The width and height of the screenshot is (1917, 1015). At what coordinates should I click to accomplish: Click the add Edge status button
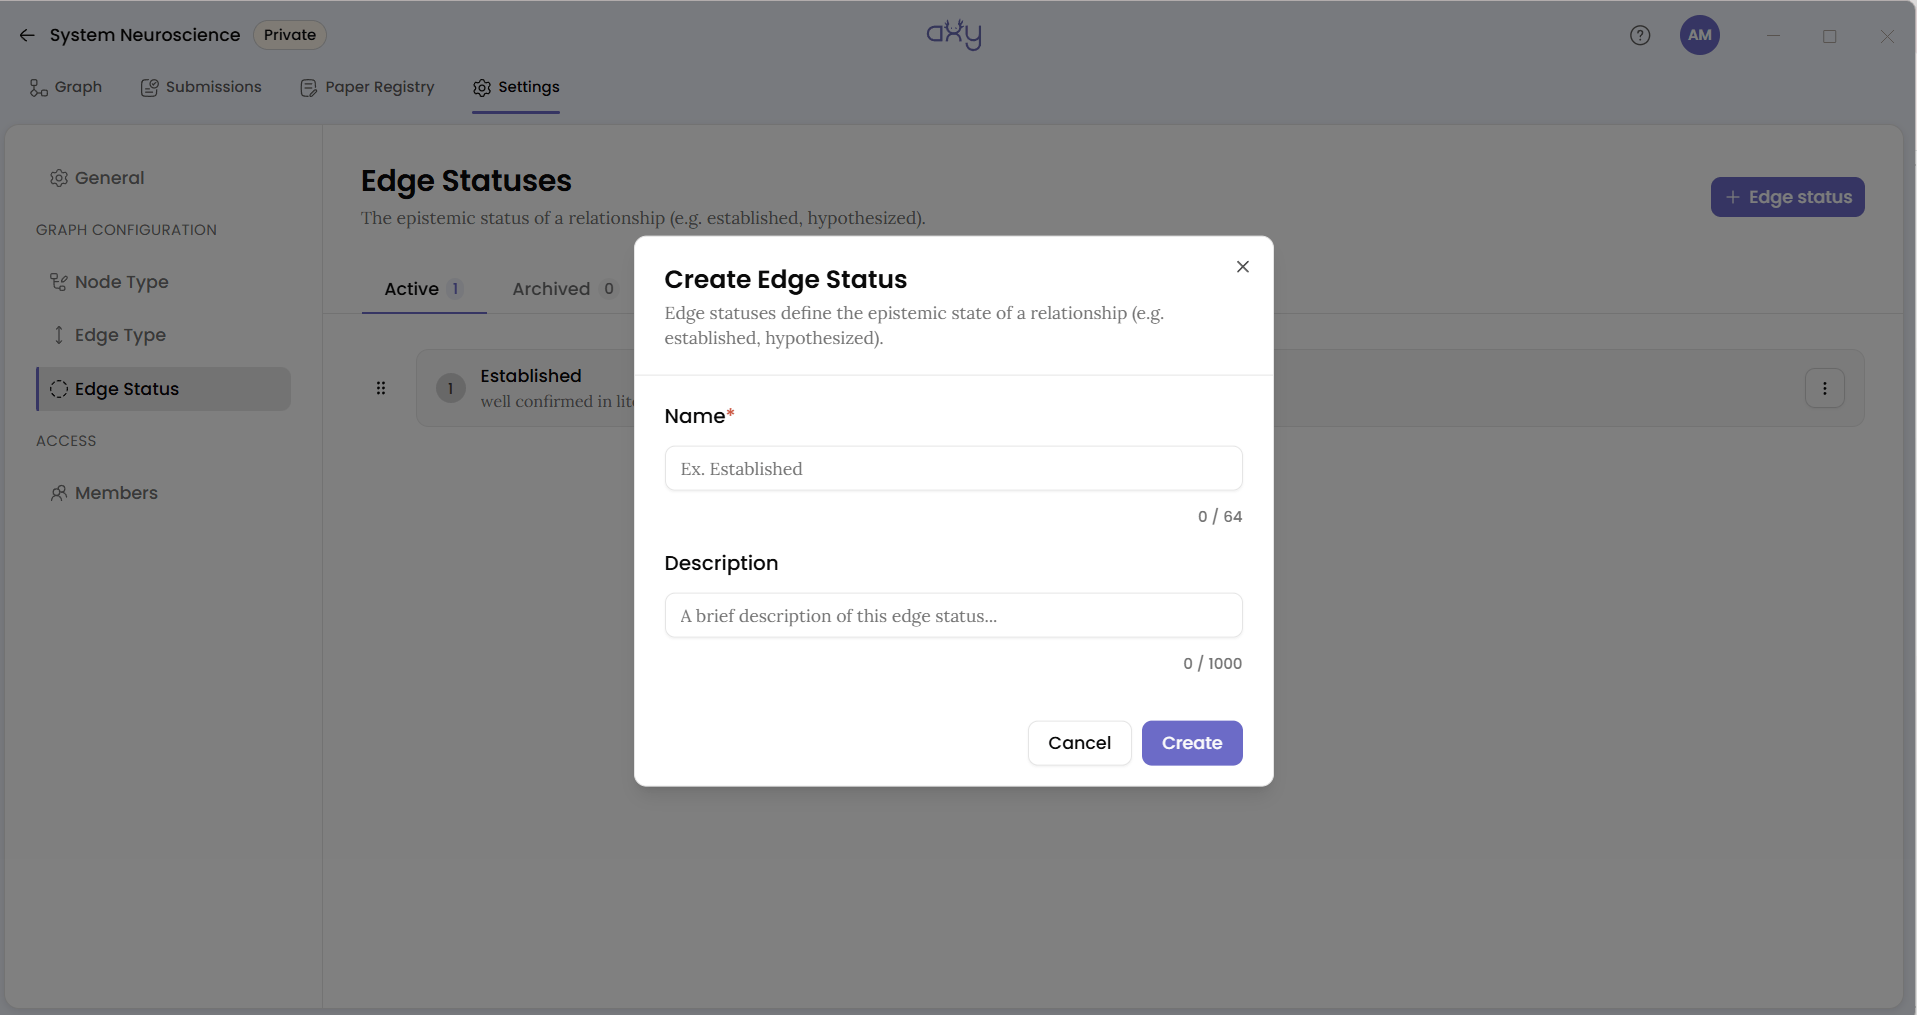pos(1787,197)
